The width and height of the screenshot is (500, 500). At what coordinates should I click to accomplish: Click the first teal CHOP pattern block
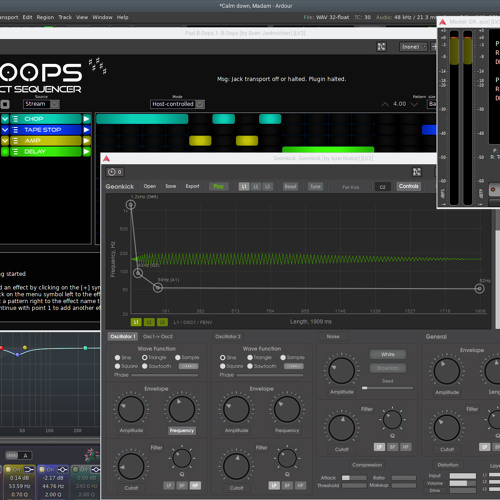142,119
